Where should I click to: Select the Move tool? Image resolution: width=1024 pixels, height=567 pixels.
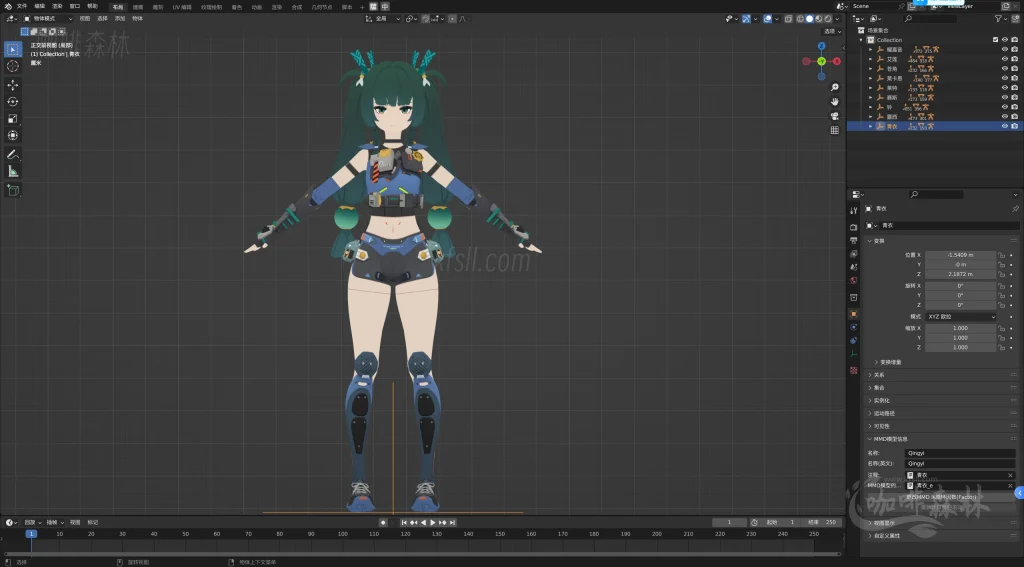pyautogui.click(x=12, y=85)
